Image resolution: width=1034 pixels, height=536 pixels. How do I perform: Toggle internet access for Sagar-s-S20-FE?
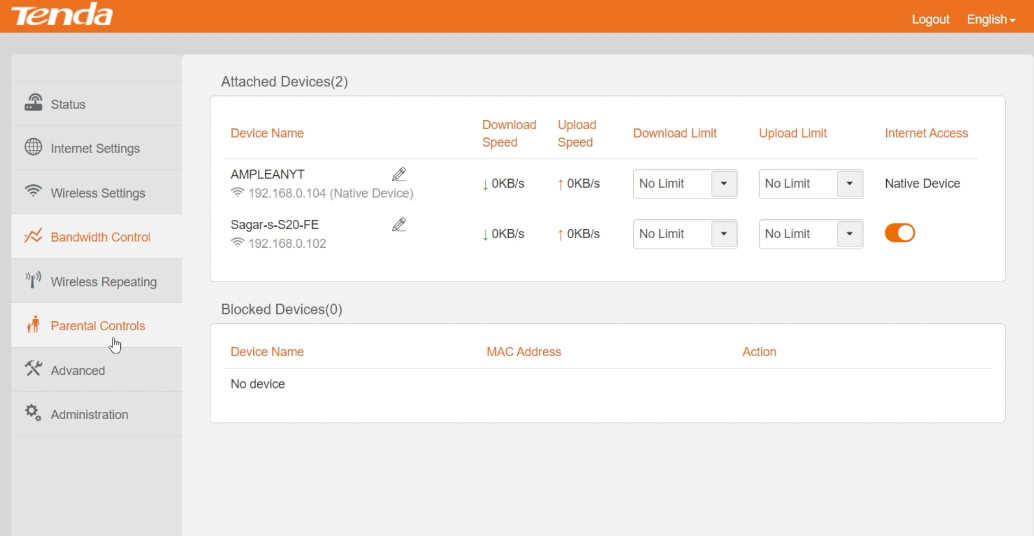(899, 233)
